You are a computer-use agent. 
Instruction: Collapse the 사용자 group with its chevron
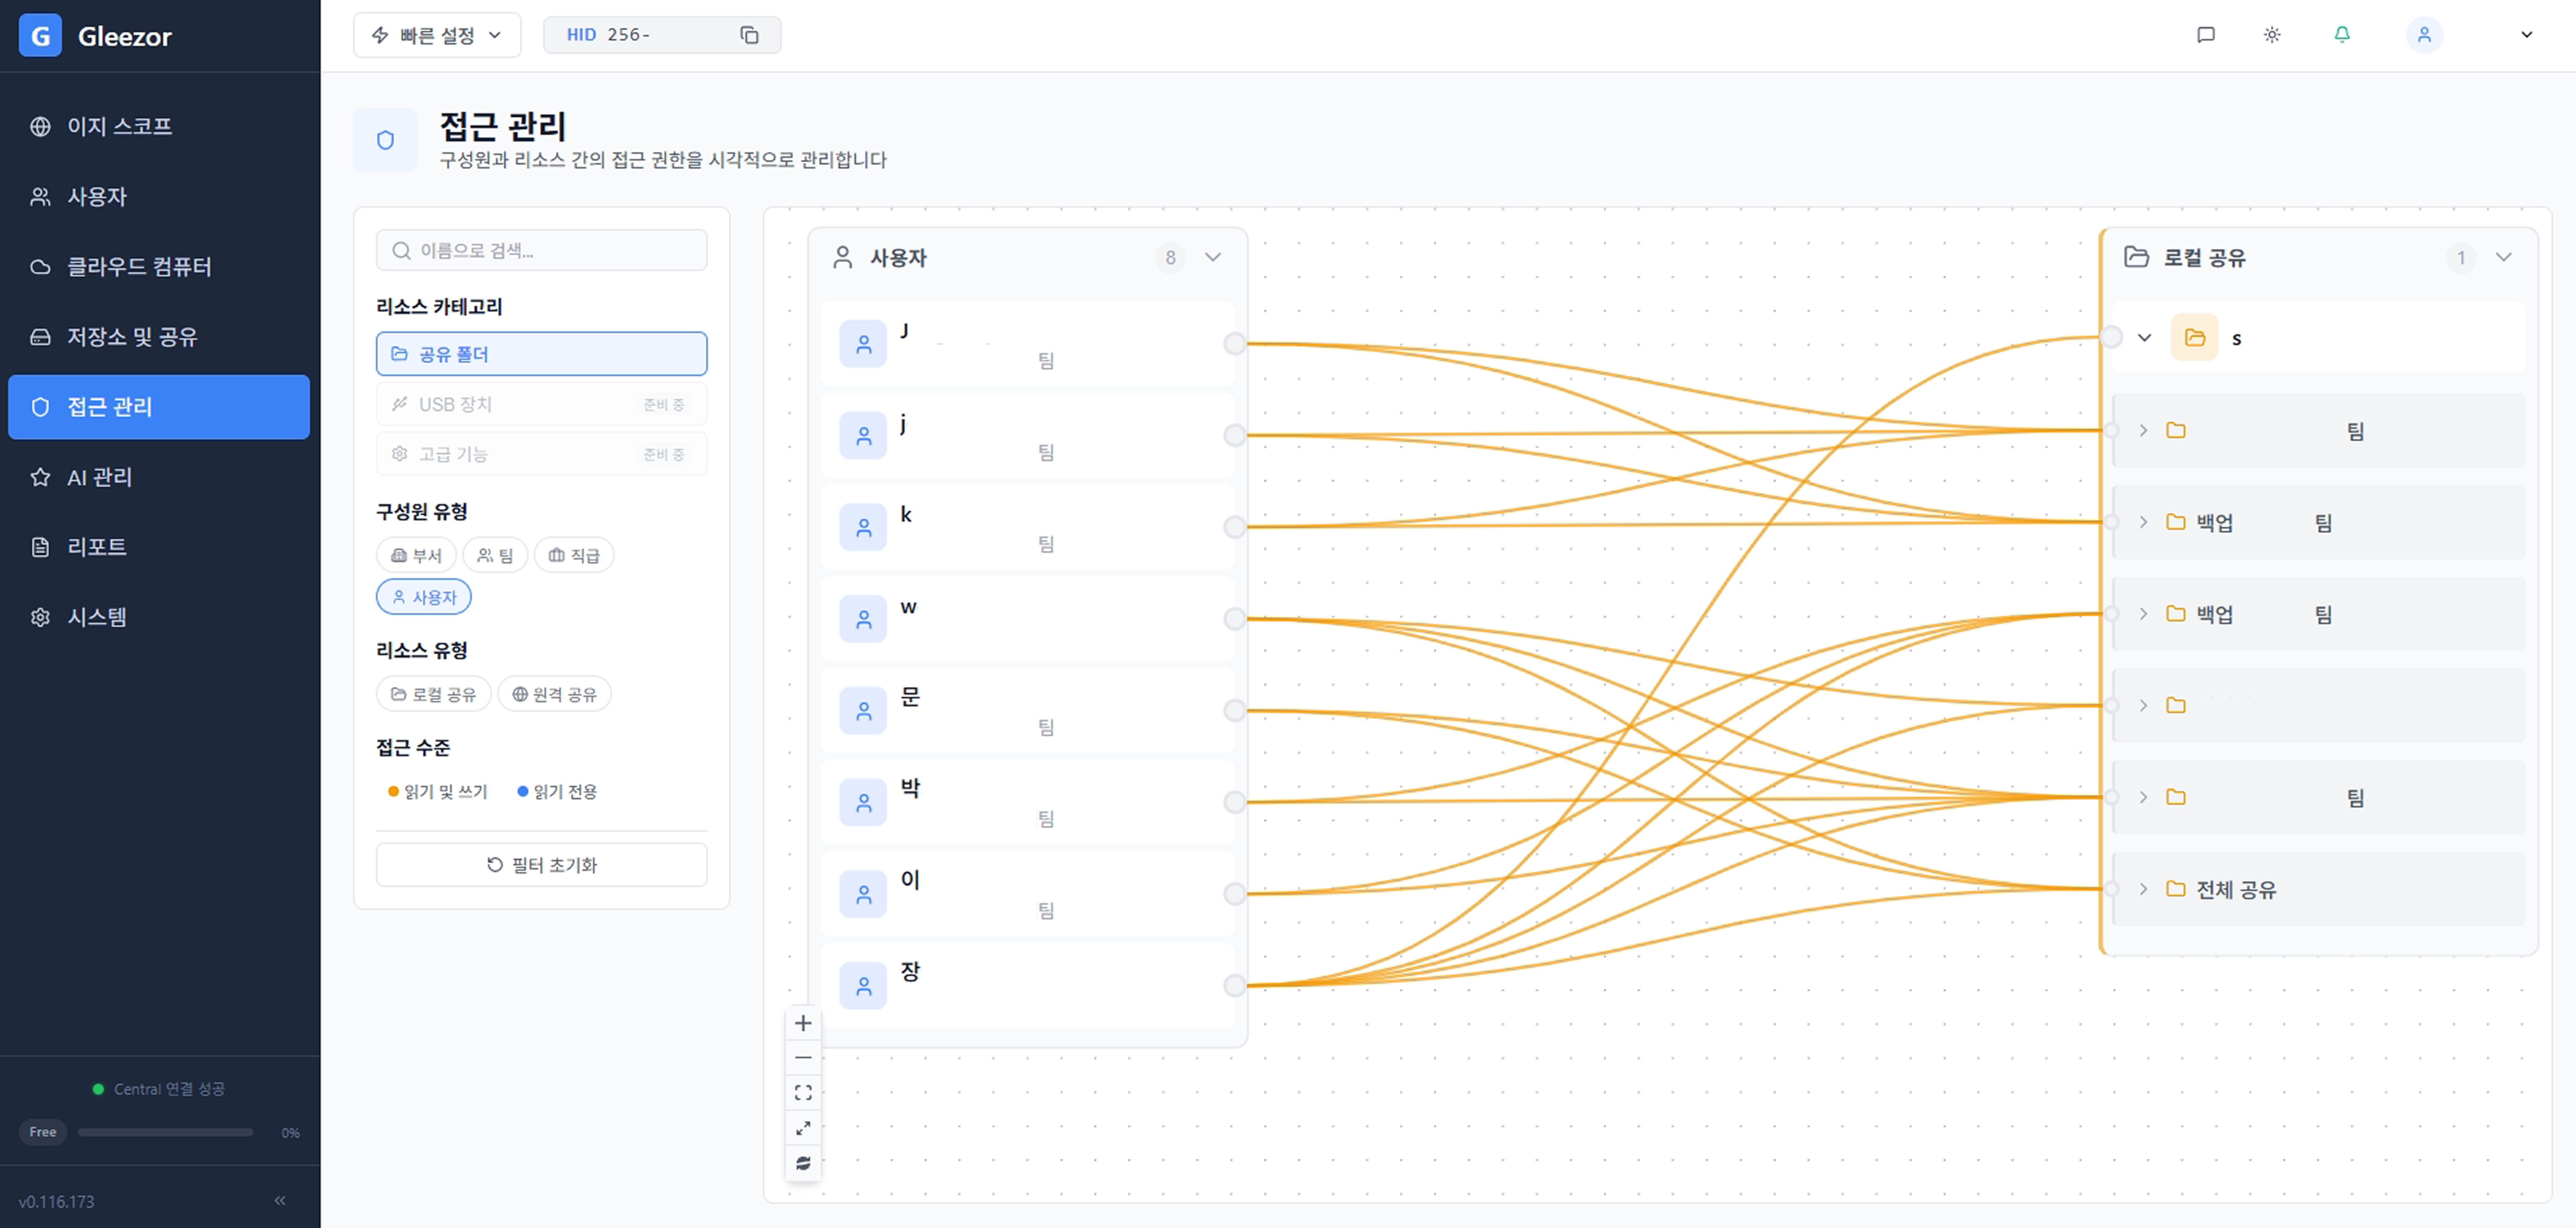click(1213, 257)
